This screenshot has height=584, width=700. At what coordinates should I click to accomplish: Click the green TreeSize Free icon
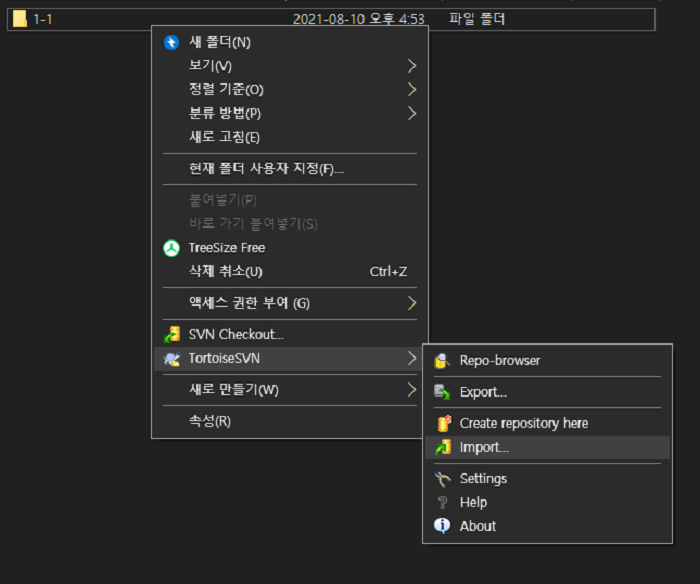(x=171, y=248)
